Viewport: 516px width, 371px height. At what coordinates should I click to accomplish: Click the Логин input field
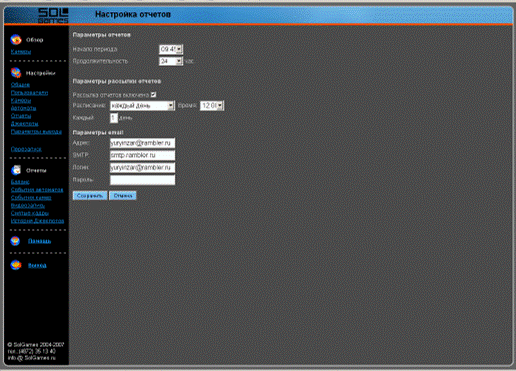(x=142, y=168)
